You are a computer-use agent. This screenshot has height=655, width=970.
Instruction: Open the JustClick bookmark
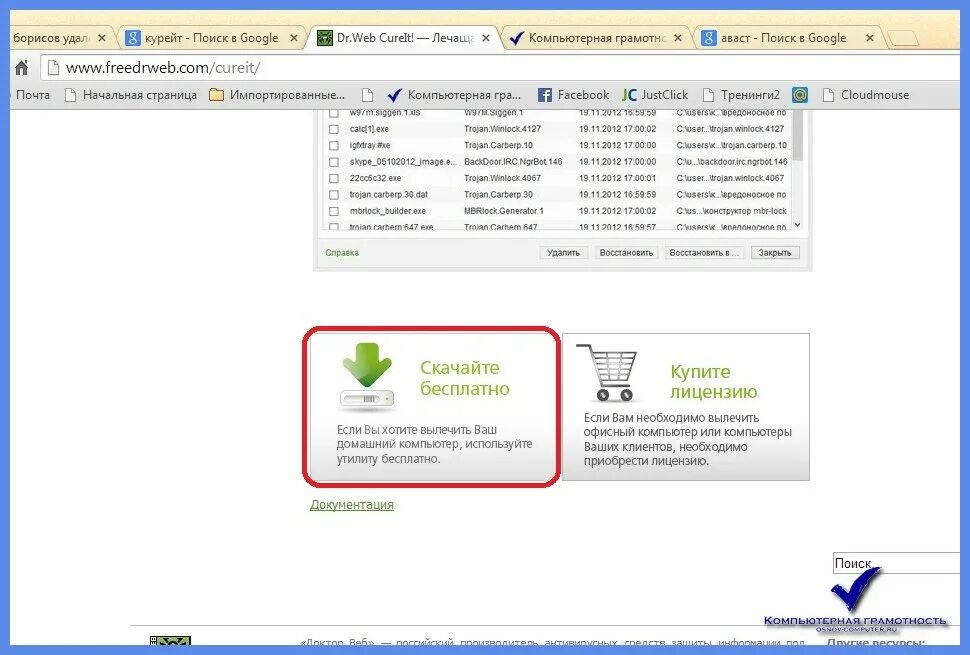655,95
